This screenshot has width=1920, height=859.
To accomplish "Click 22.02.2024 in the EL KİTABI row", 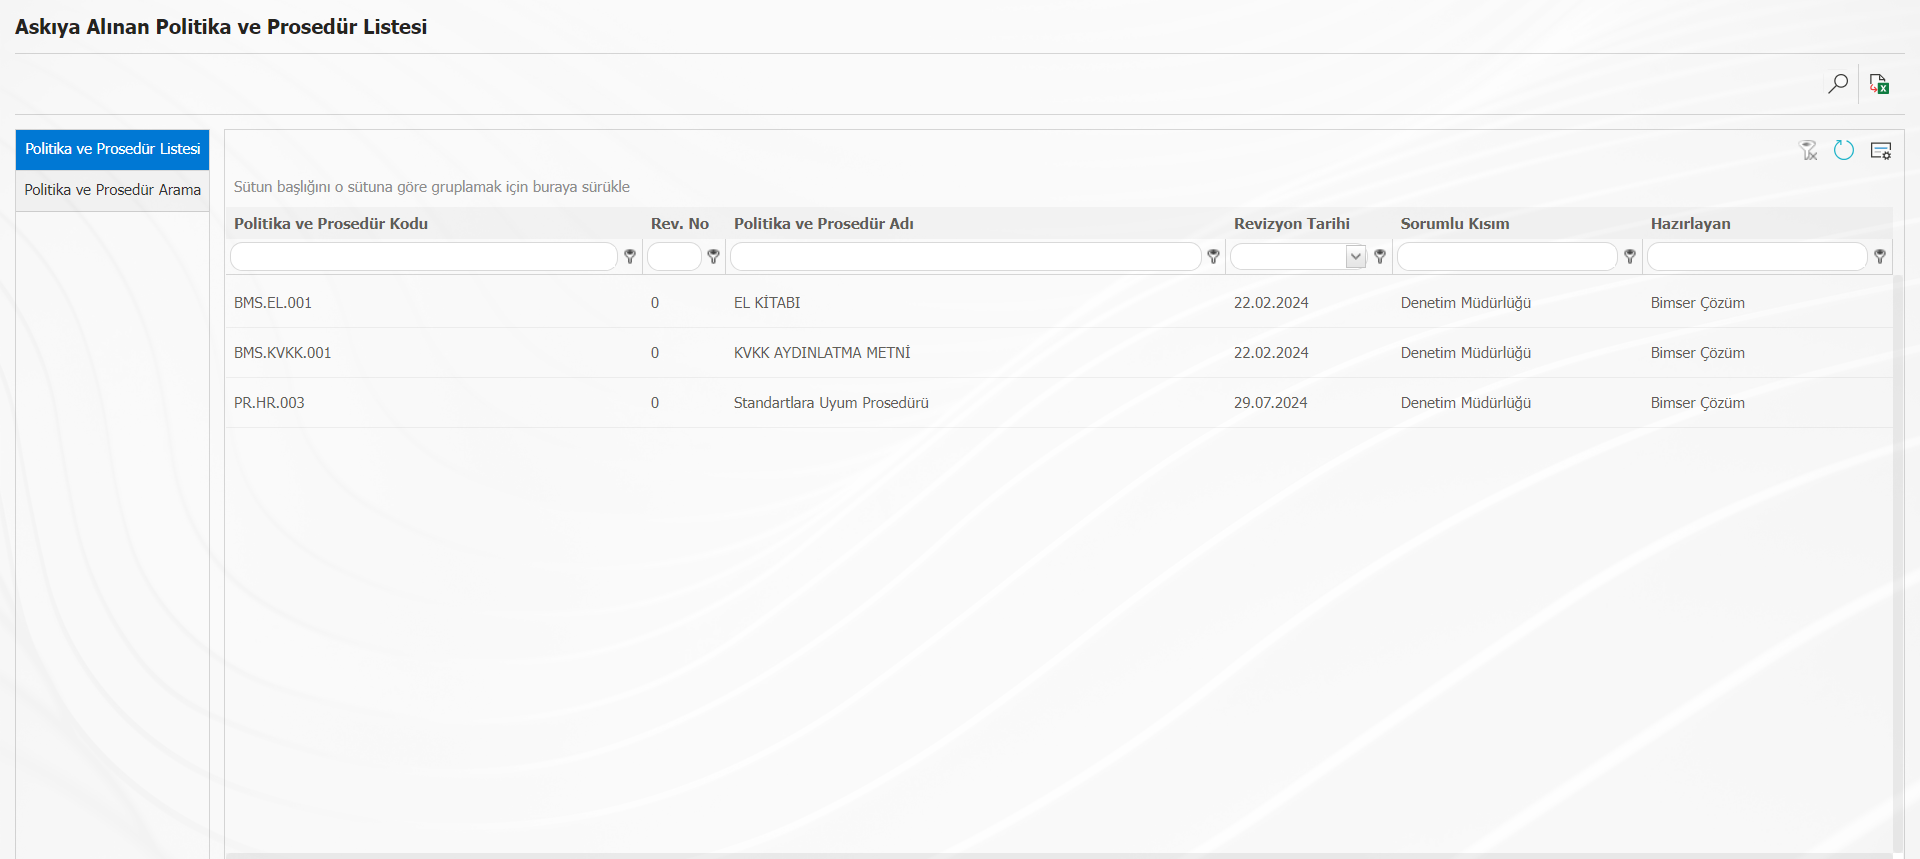I will click(x=1271, y=303).
